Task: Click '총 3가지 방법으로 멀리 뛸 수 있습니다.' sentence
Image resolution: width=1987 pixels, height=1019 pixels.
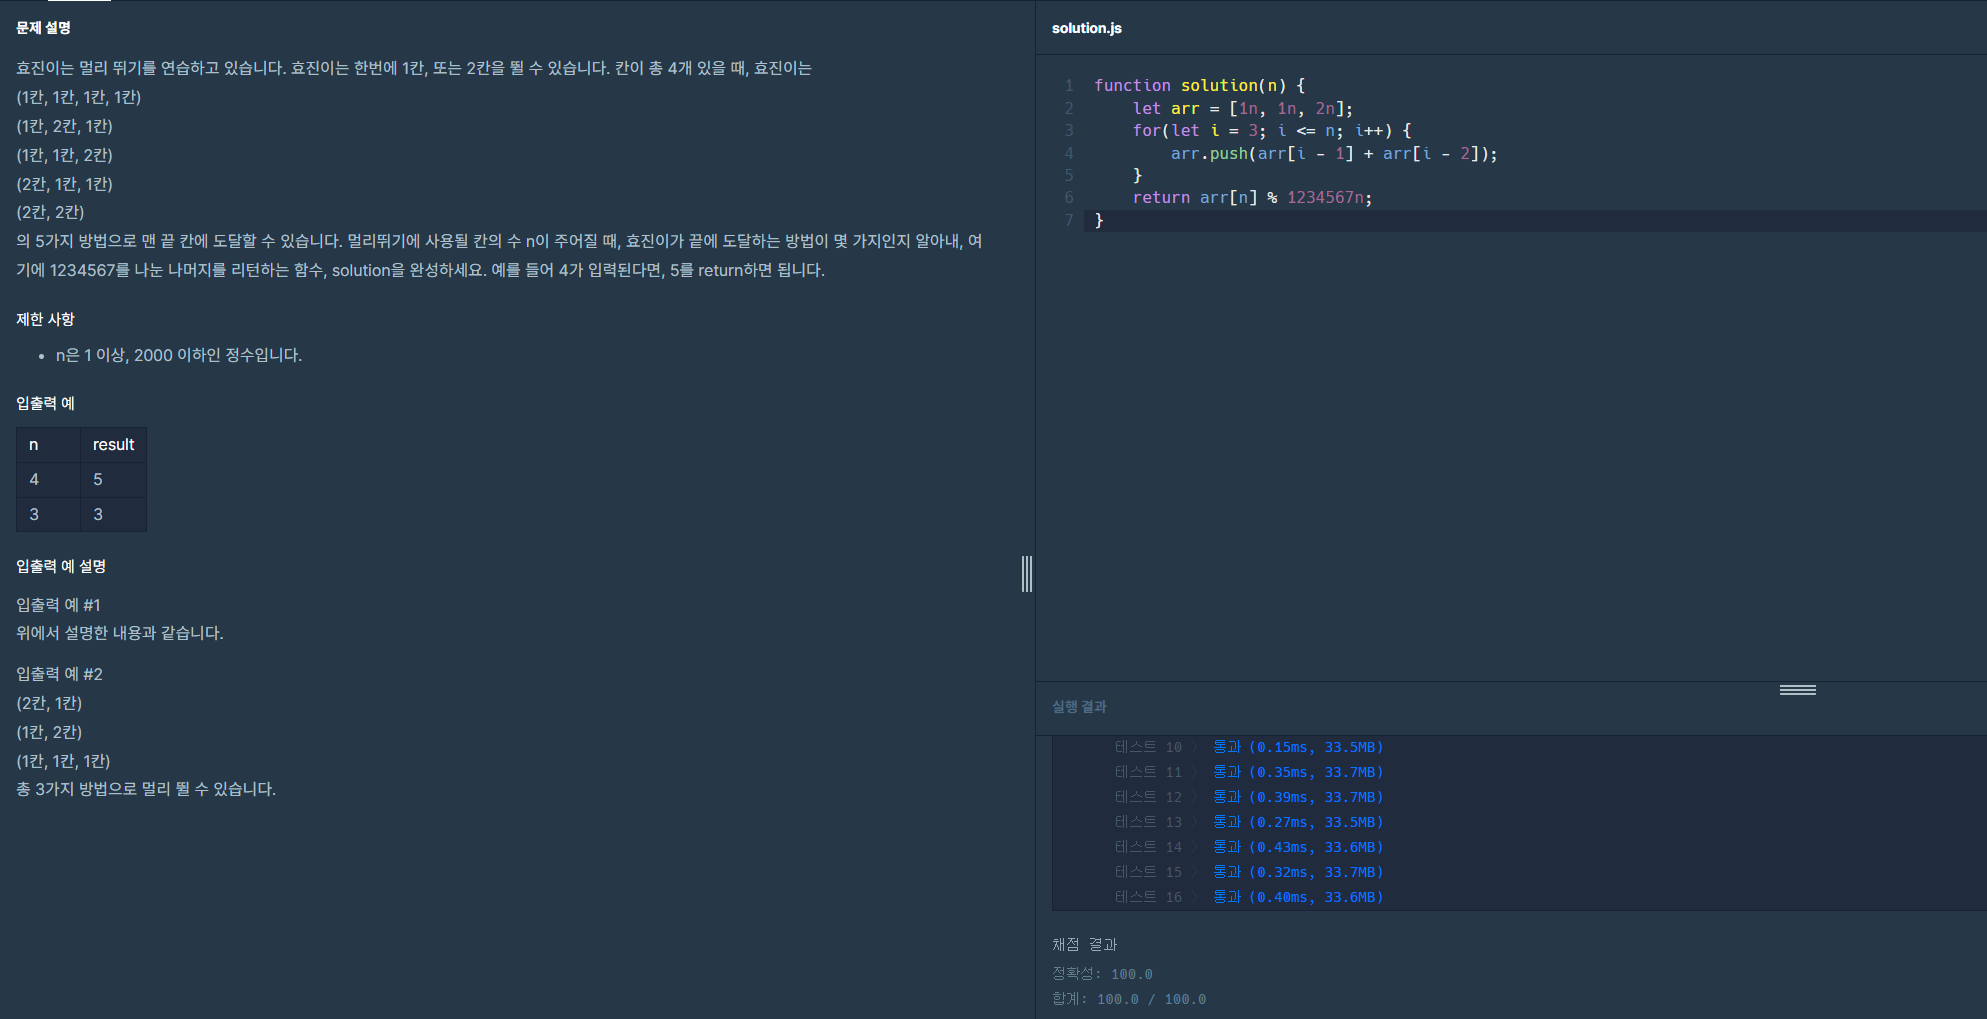Action: (x=146, y=789)
